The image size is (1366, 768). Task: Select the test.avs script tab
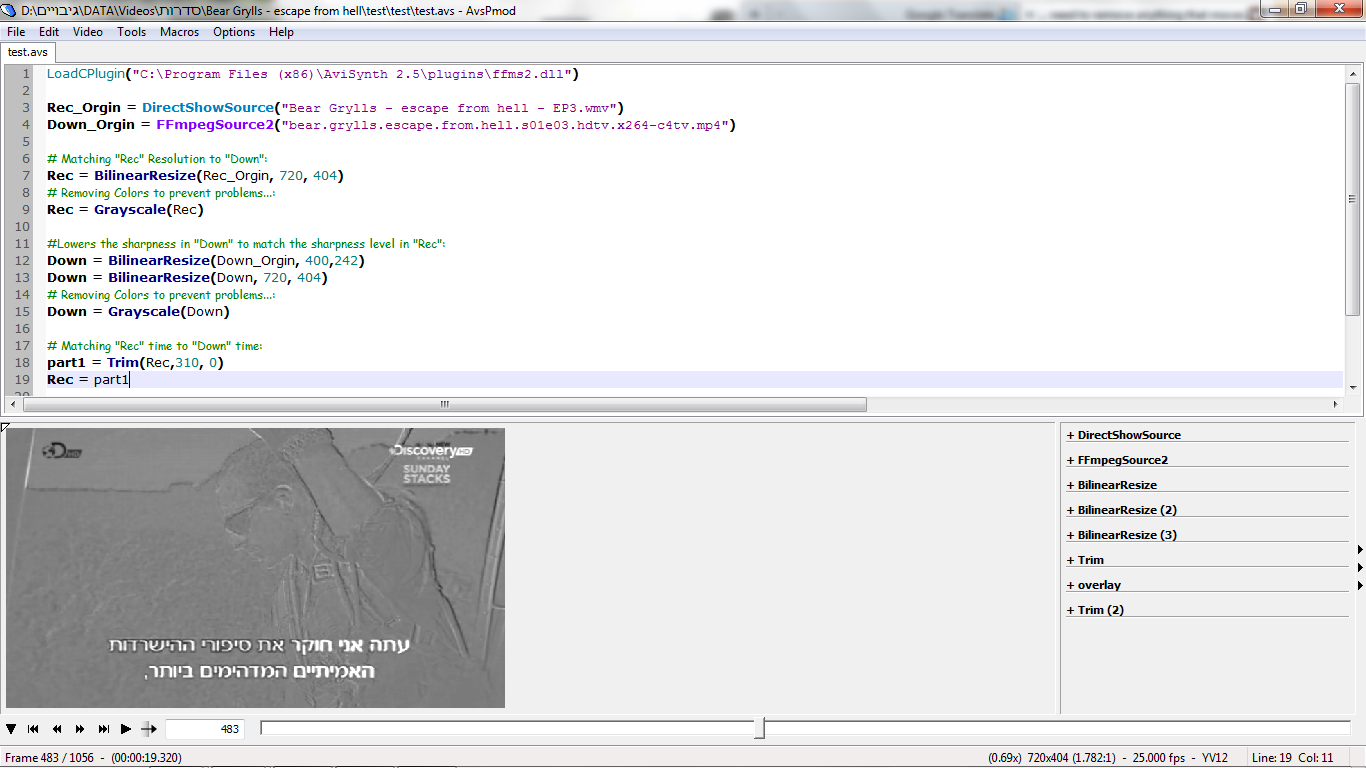28,52
